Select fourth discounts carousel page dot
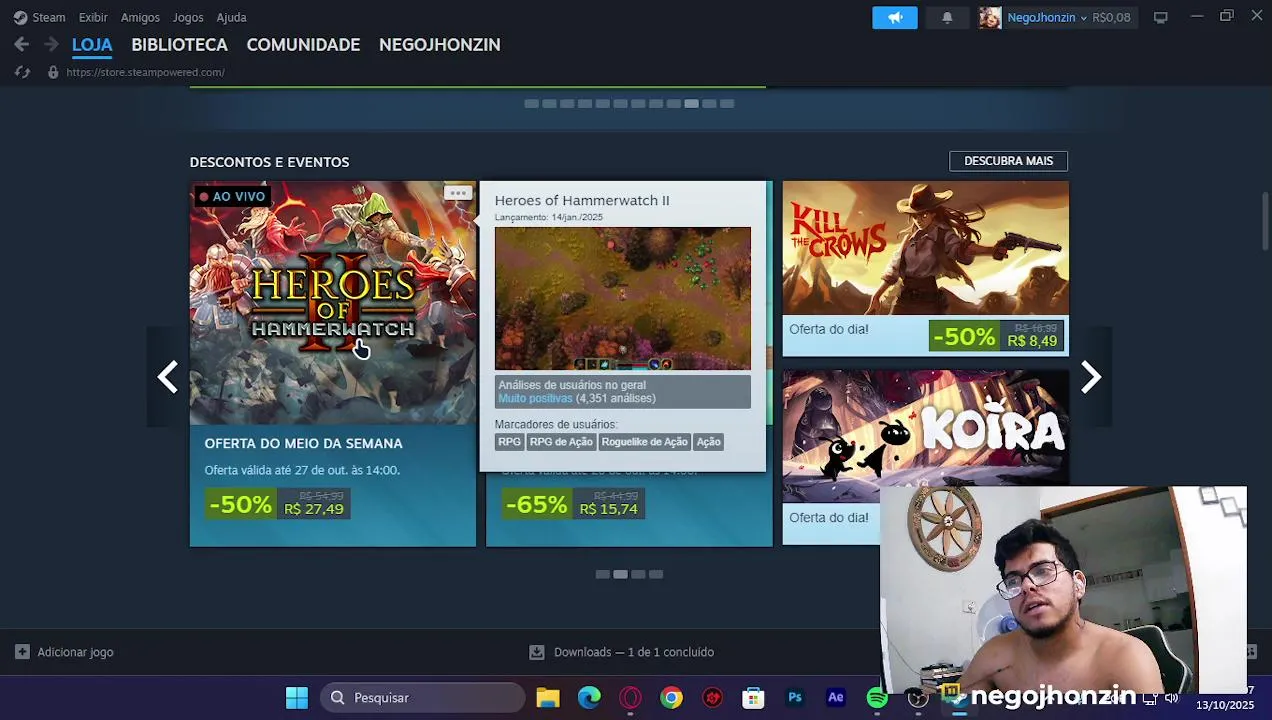The width and height of the screenshot is (1272, 720). 656,575
